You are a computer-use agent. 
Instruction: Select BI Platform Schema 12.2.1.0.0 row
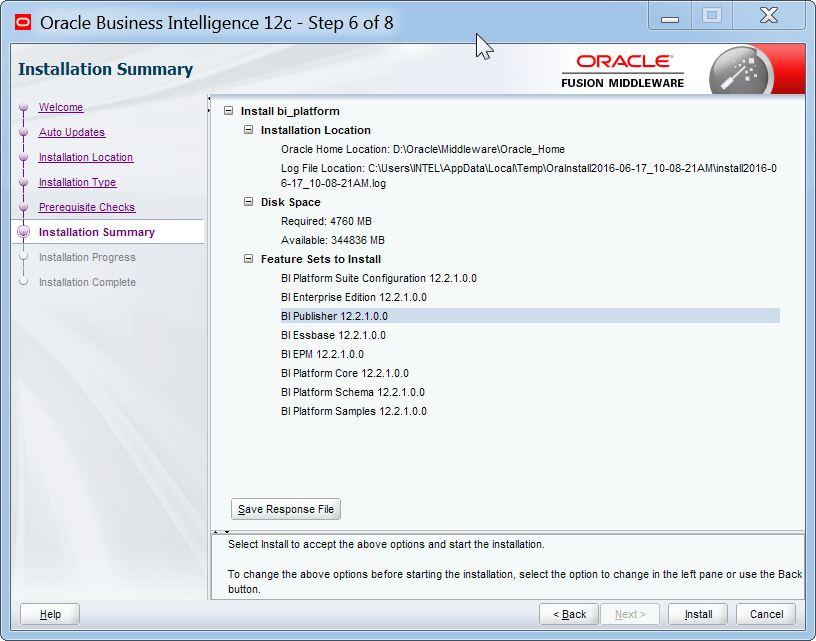click(353, 392)
